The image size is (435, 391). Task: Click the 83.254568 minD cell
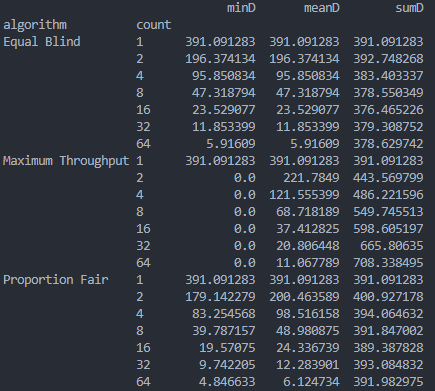224,314
